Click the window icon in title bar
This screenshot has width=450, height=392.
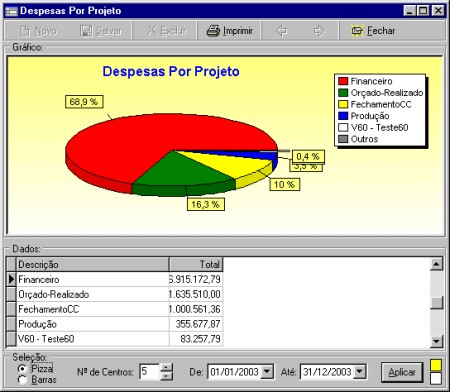pos(11,11)
